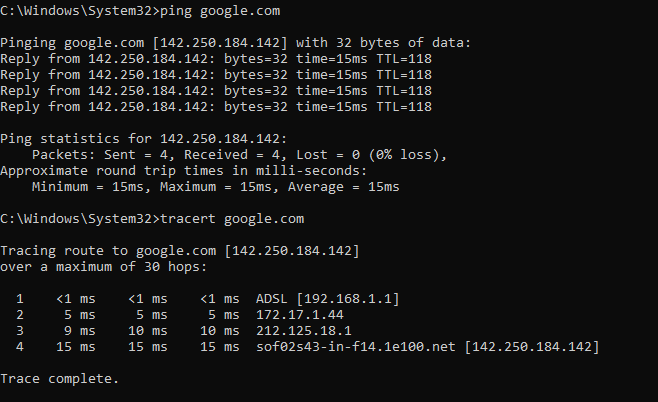Click the "Trace complete." message
This screenshot has width=658, height=402.
coord(59,378)
